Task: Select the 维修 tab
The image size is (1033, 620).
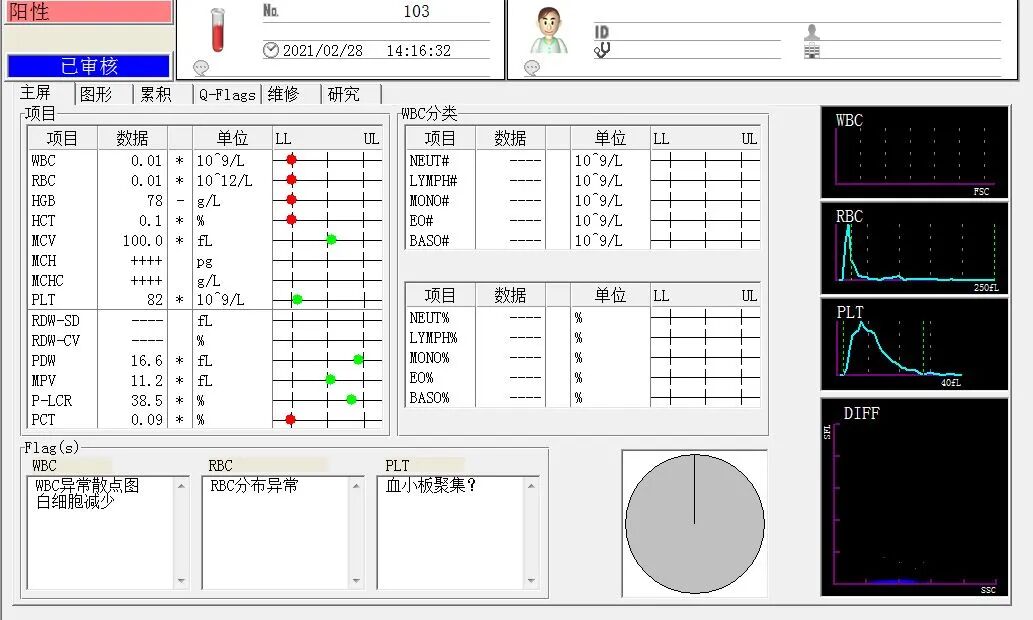Action: coord(283,94)
